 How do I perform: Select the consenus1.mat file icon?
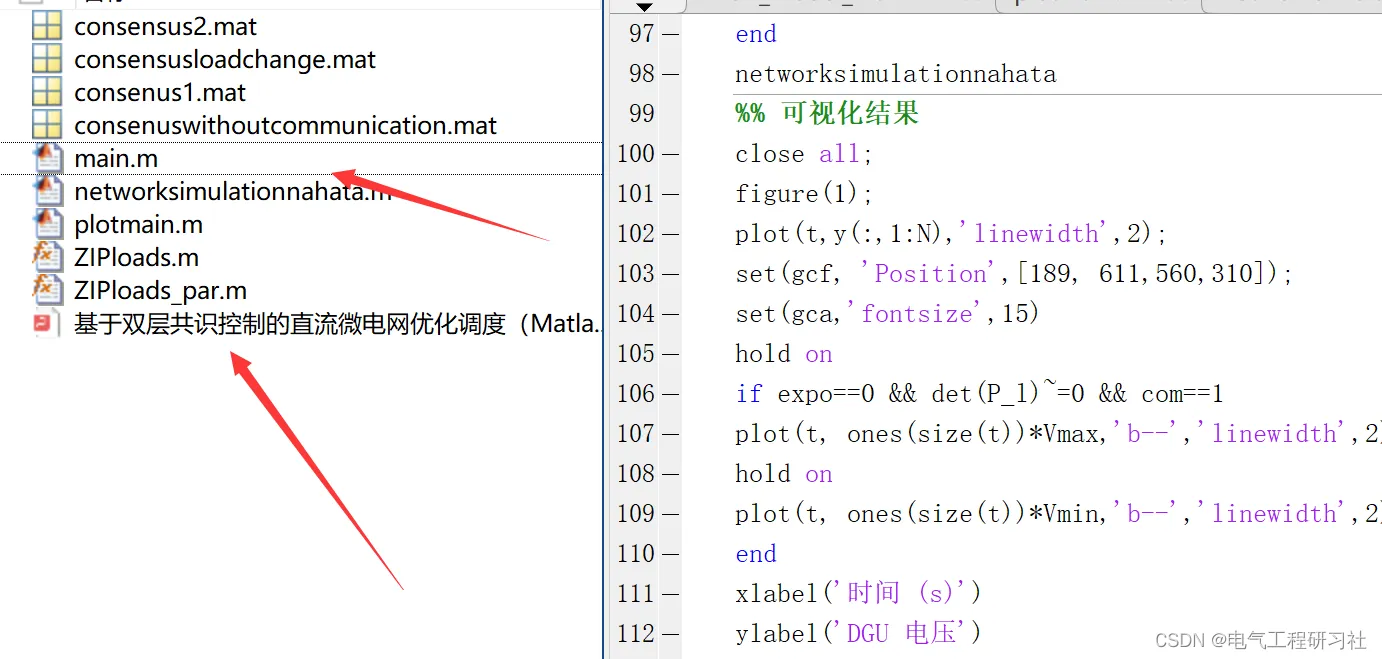point(47,92)
